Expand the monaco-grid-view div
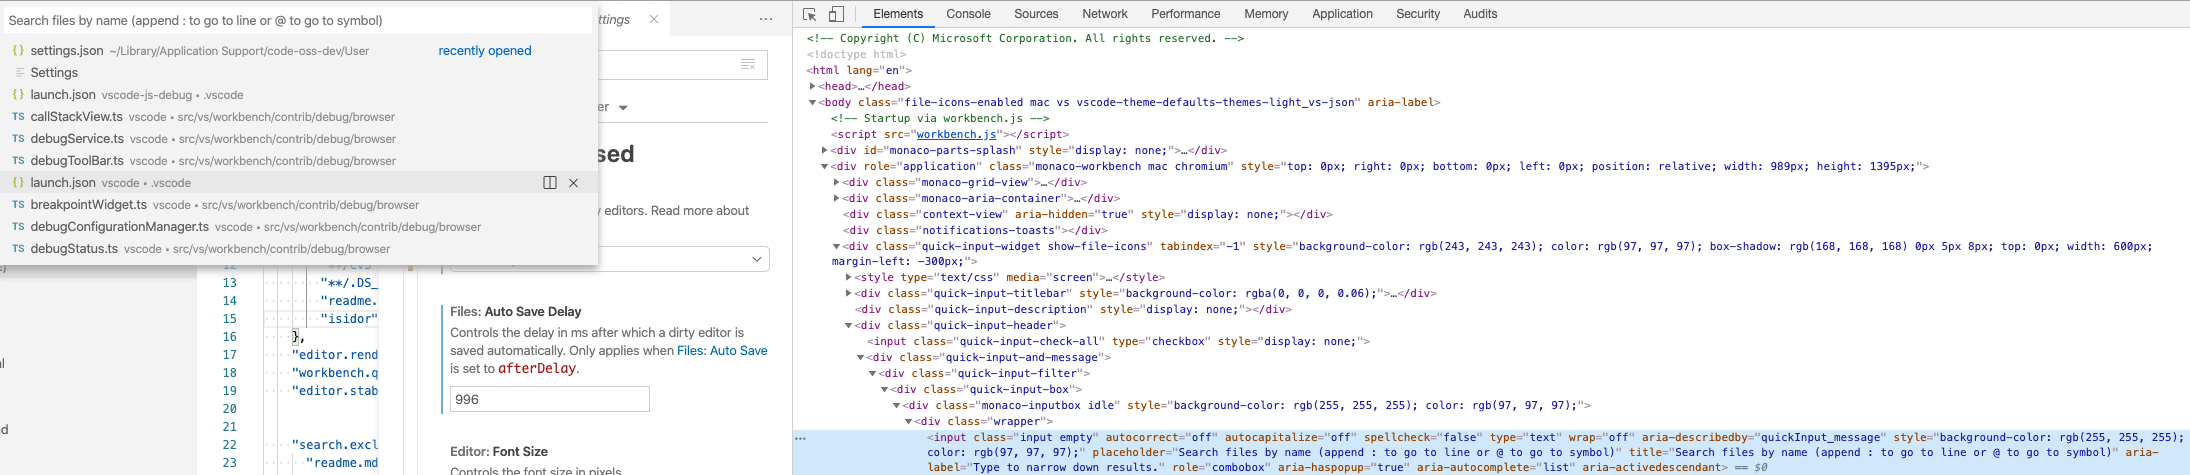 pyautogui.click(x=837, y=182)
